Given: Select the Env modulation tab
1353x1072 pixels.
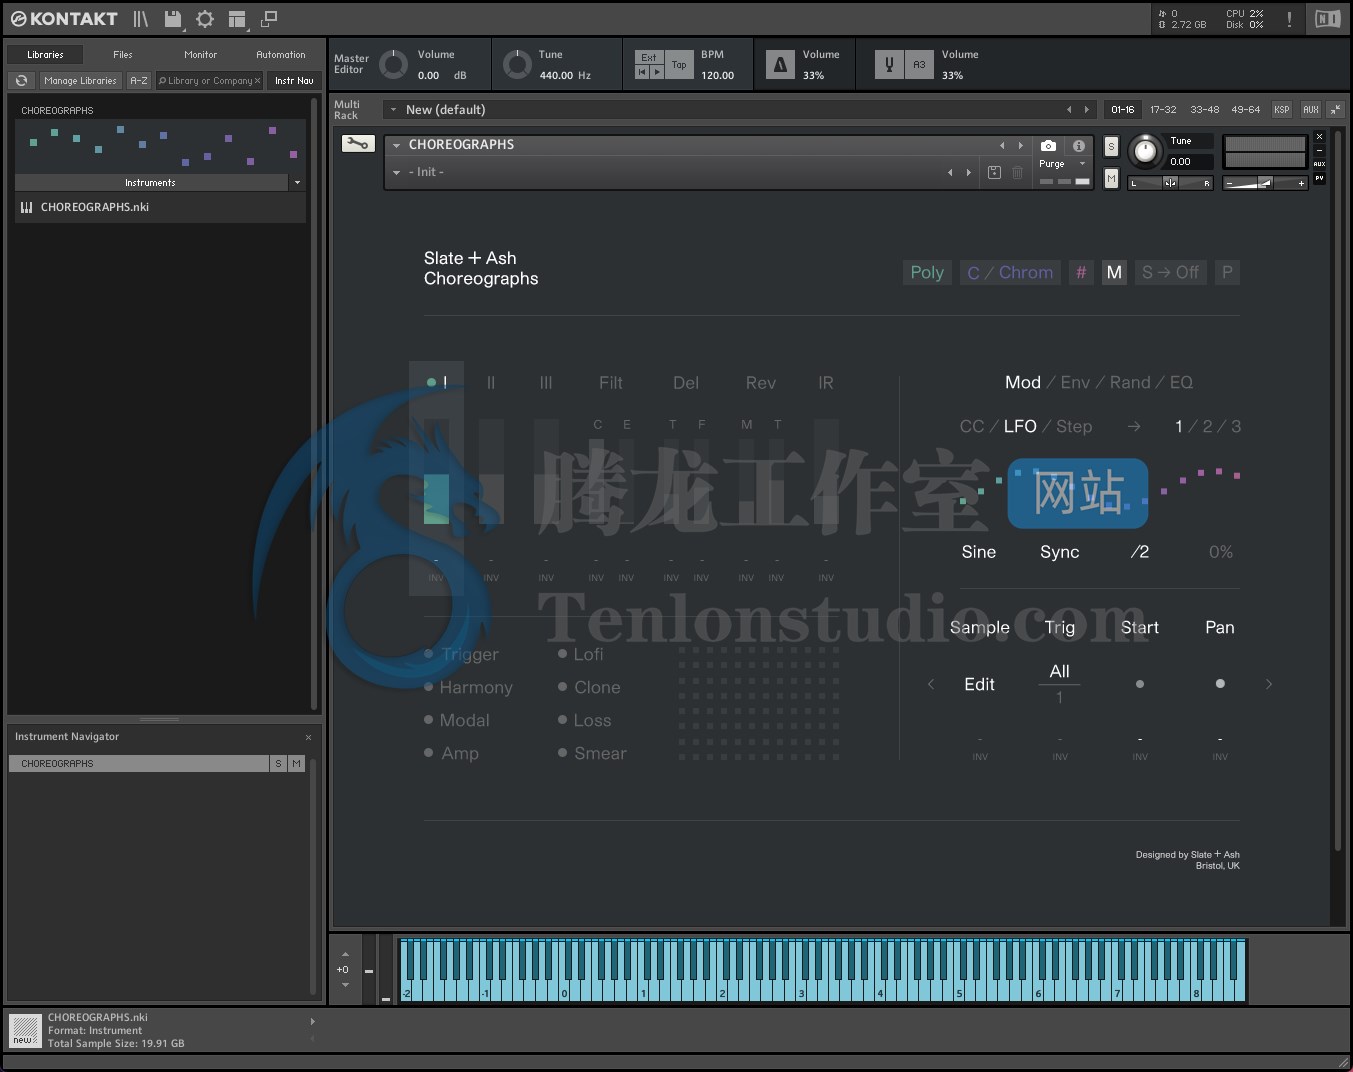Looking at the screenshot, I should (x=1075, y=382).
